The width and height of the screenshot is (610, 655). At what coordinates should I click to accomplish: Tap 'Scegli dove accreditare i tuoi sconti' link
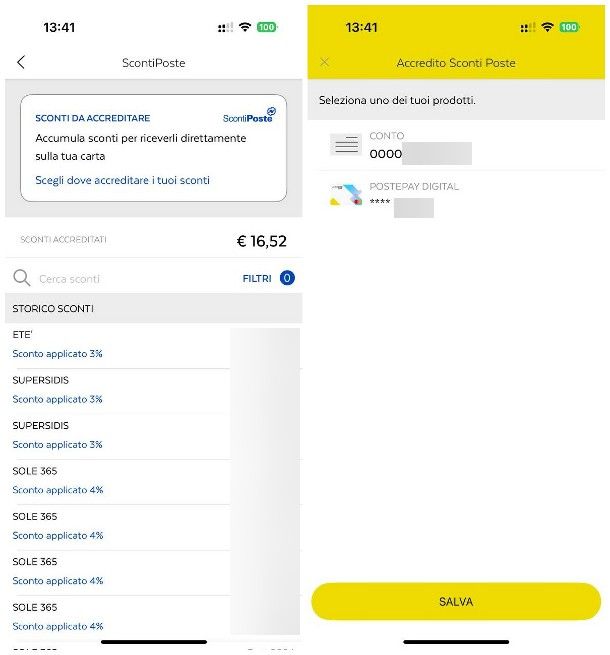pyautogui.click(x=122, y=180)
